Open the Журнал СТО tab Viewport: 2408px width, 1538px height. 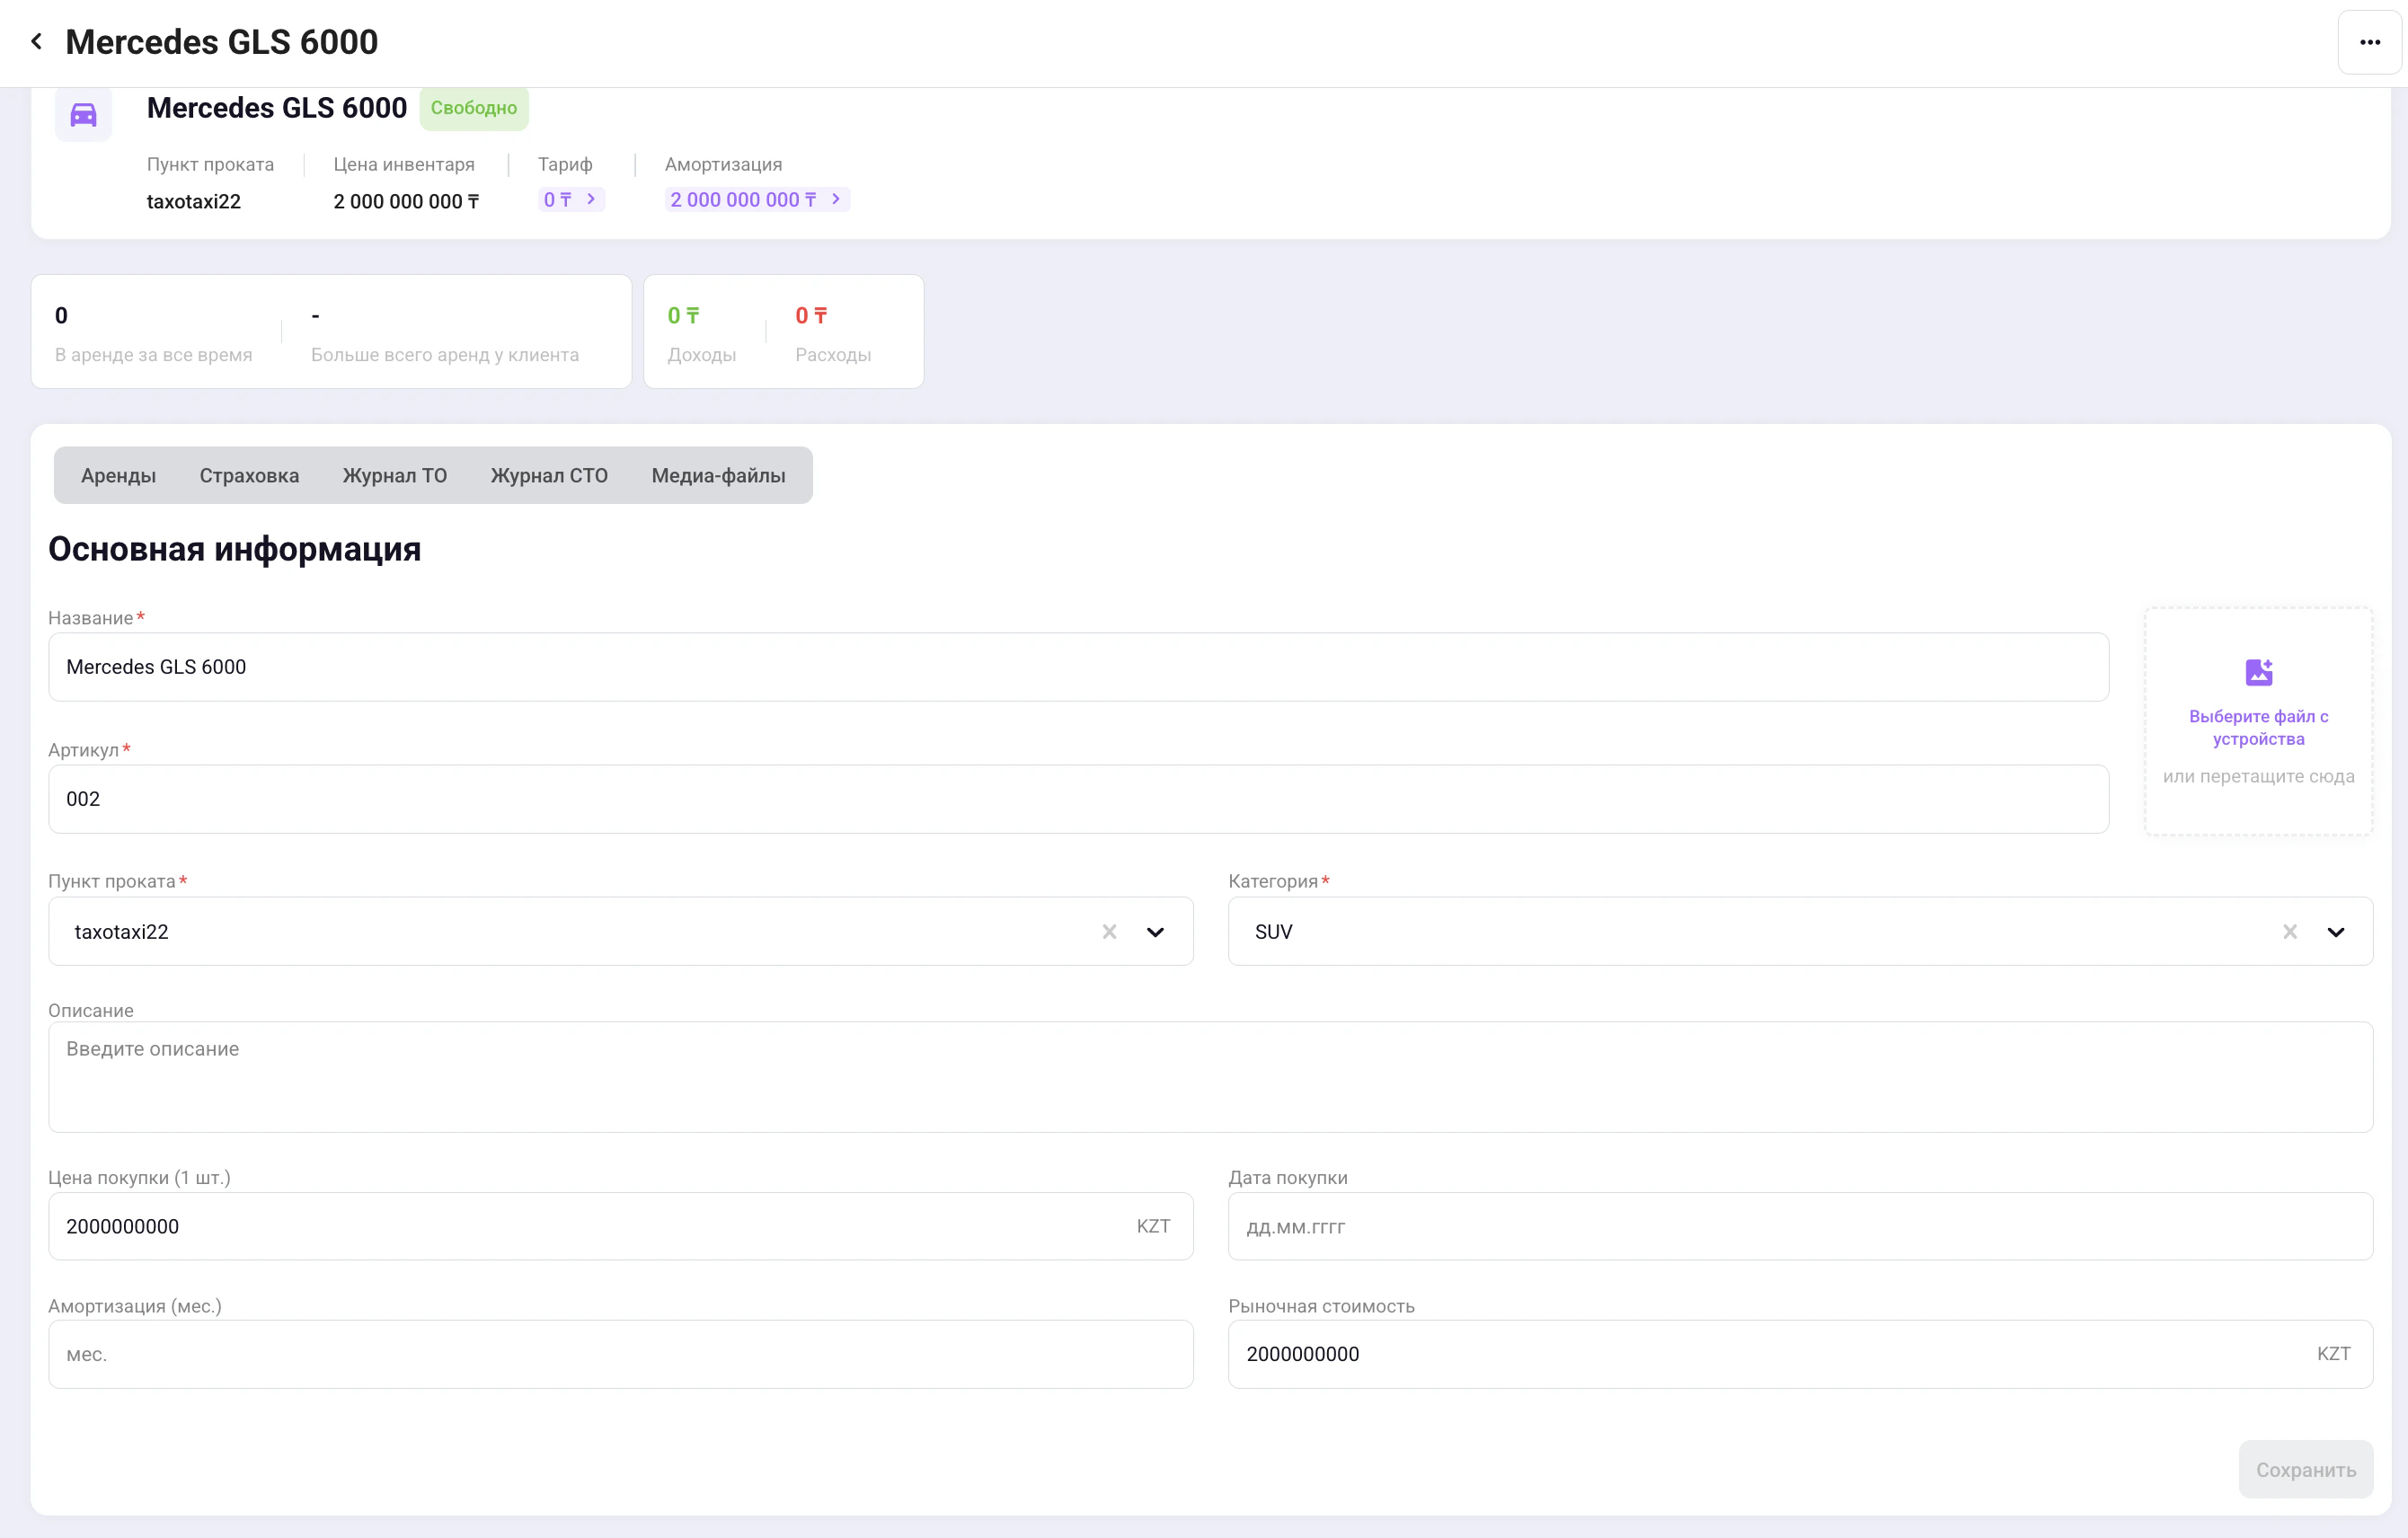coord(548,475)
